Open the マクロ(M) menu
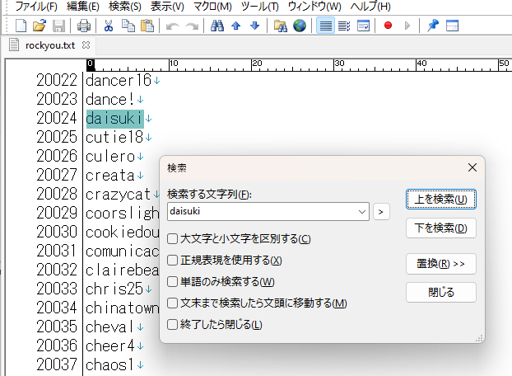 pyautogui.click(x=213, y=6)
